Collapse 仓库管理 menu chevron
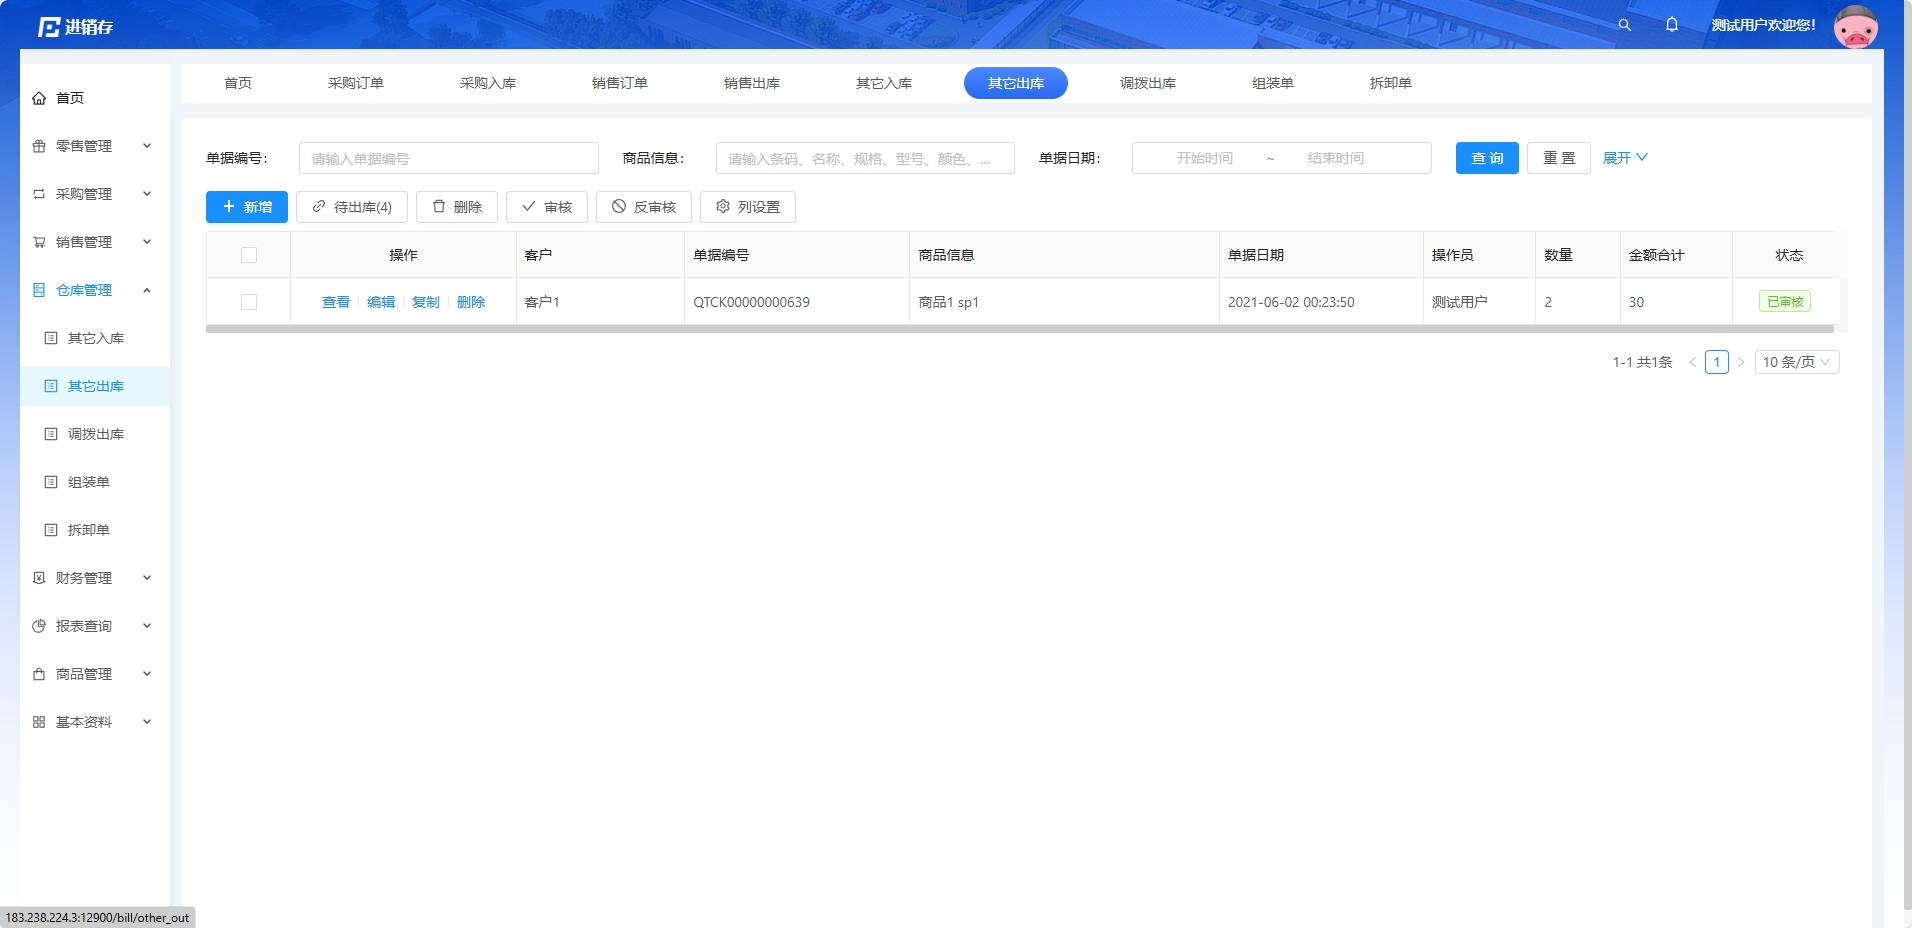 pos(147,290)
